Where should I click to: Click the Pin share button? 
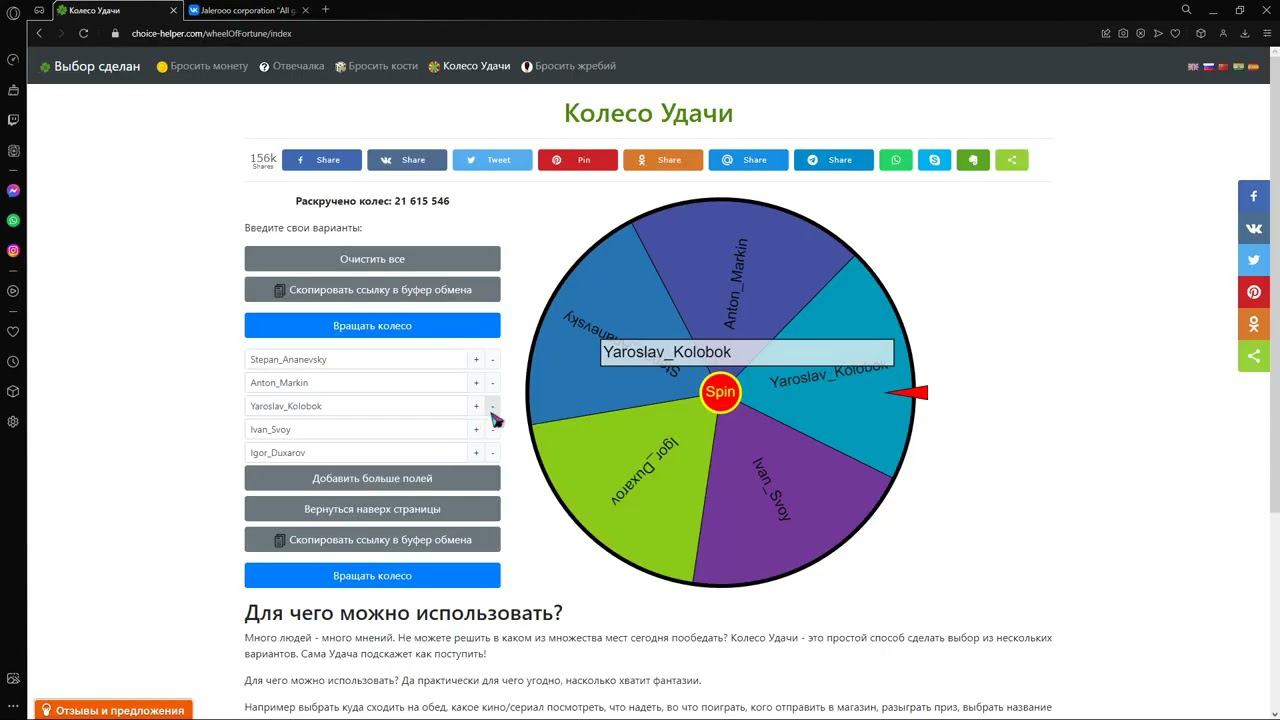[x=578, y=160]
